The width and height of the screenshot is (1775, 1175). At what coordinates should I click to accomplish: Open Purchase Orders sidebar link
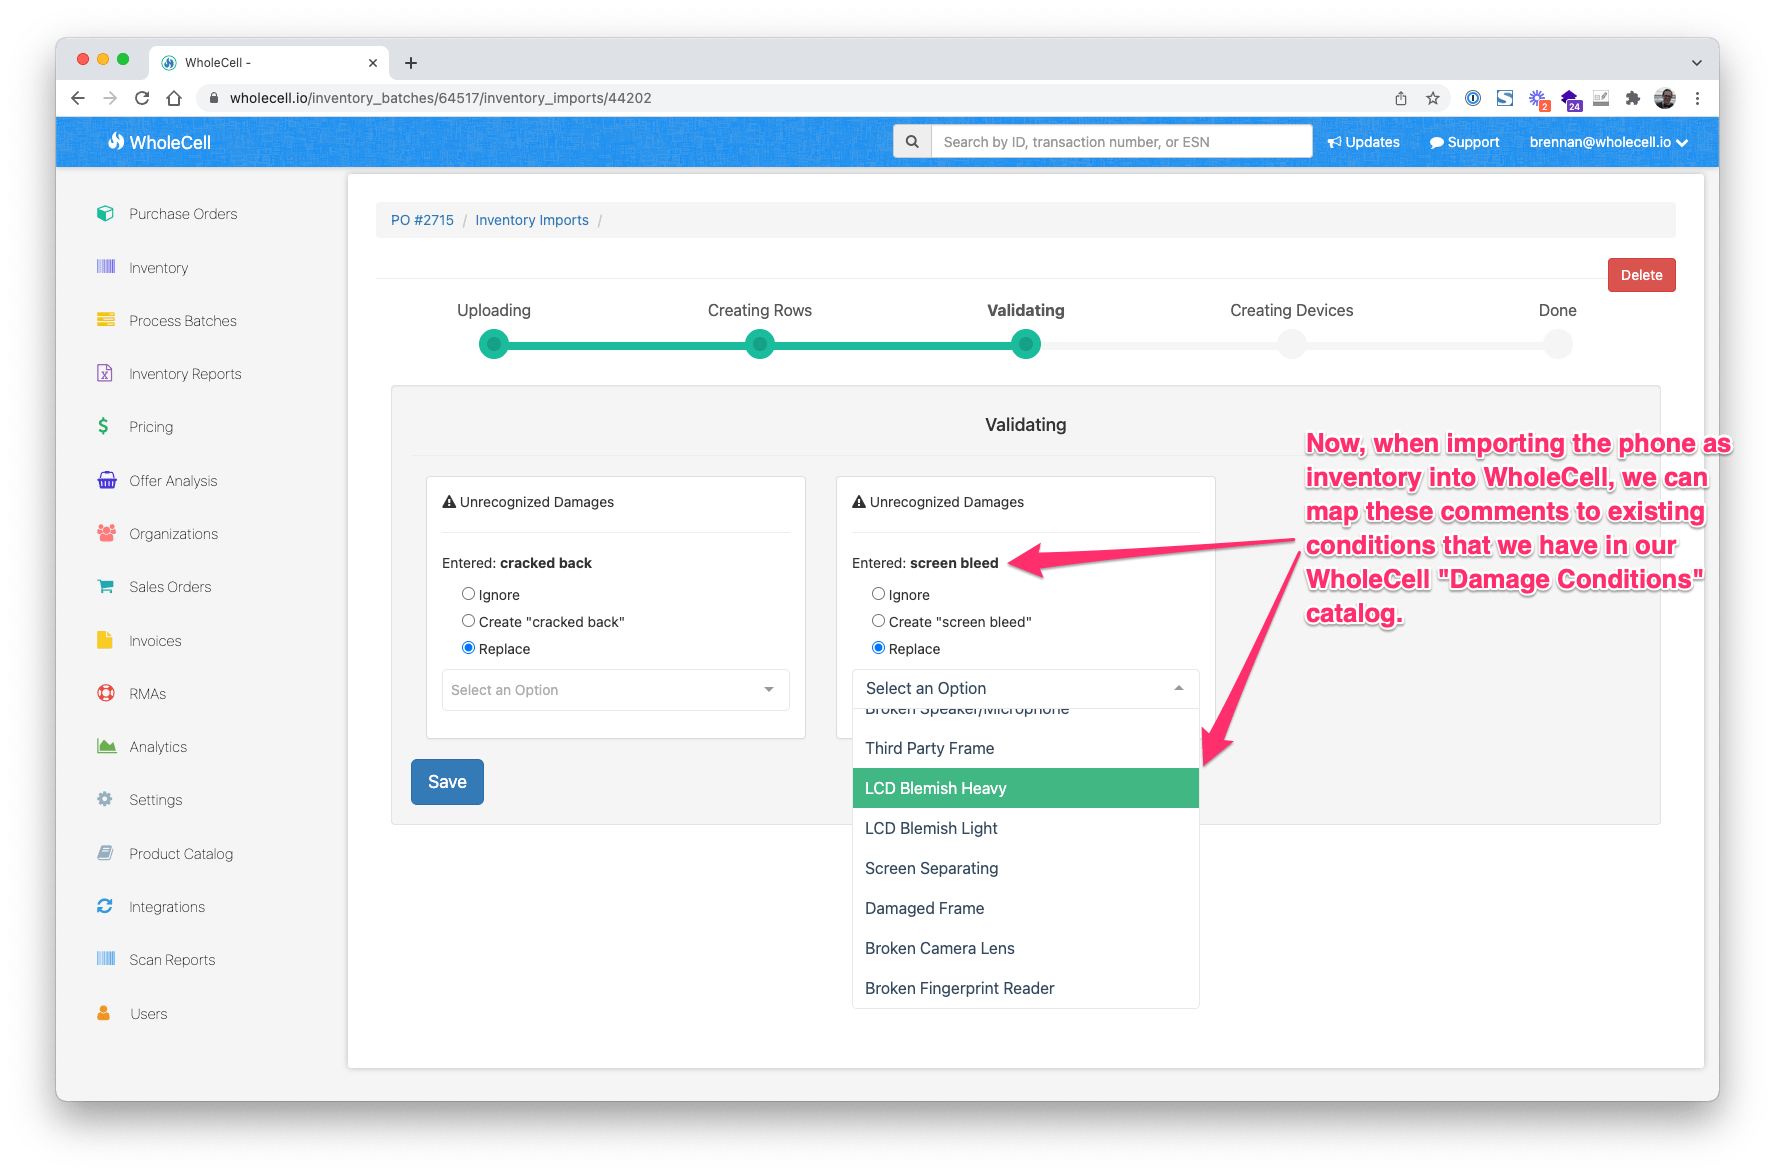(183, 214)
